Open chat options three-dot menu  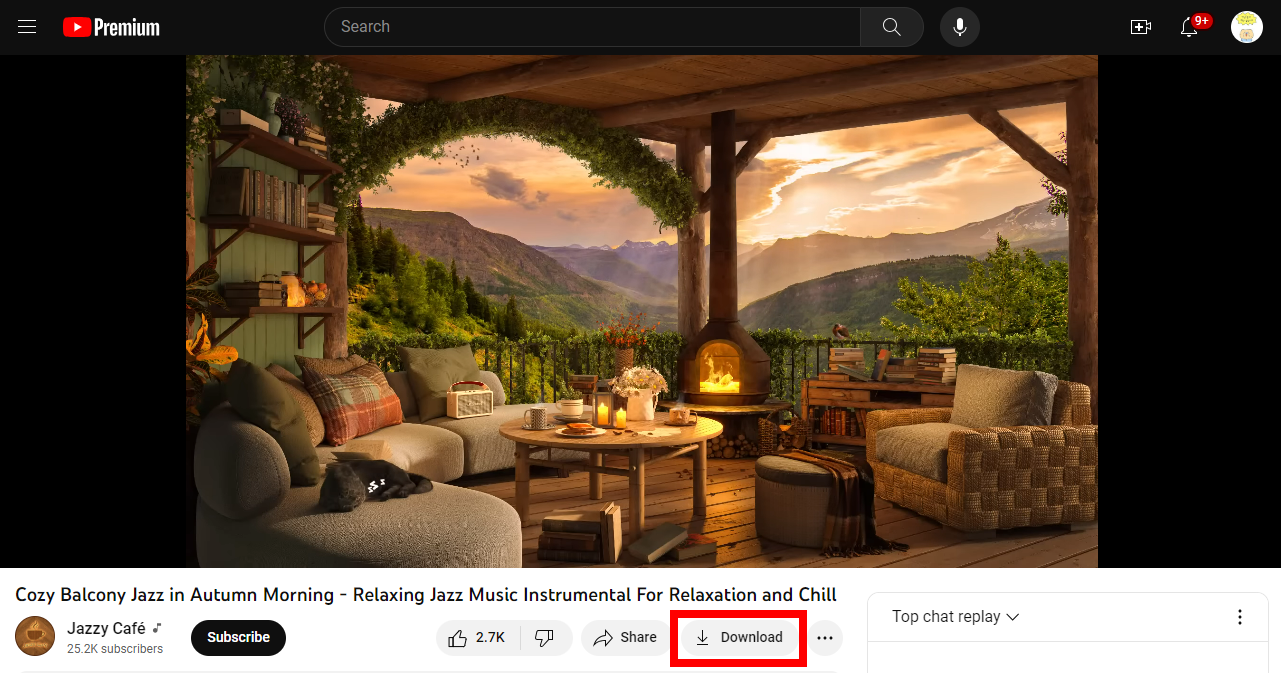[1240, 617]
